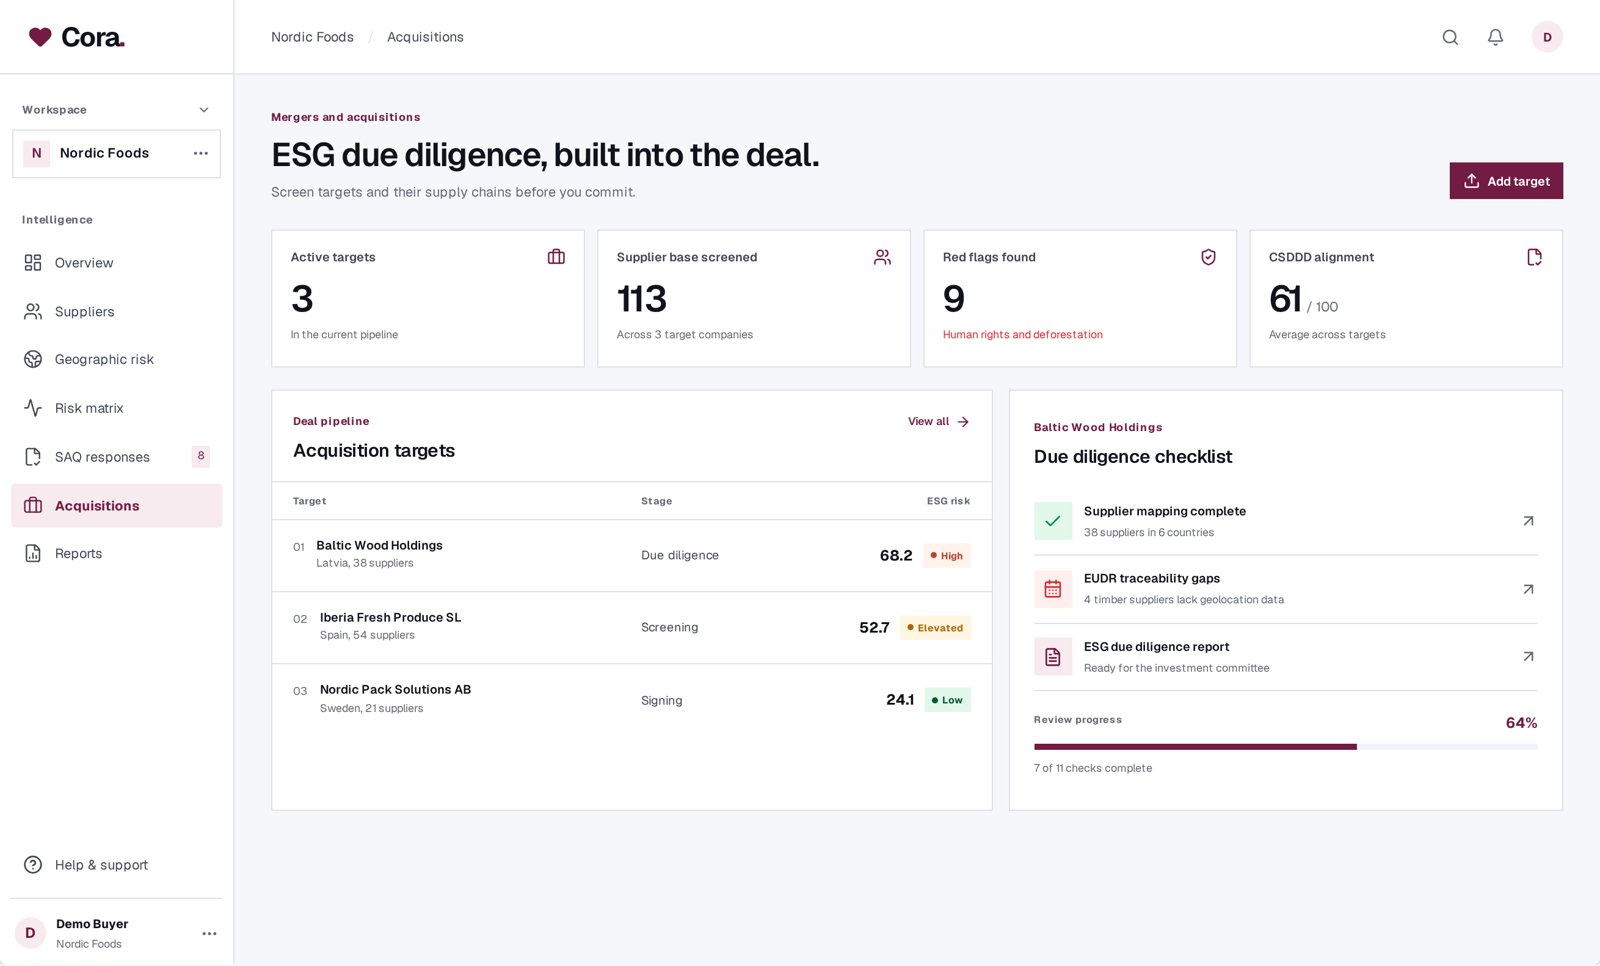Click the review progress bar
This screenshot has height=966, width=1600.
(x=1285, y=747)
